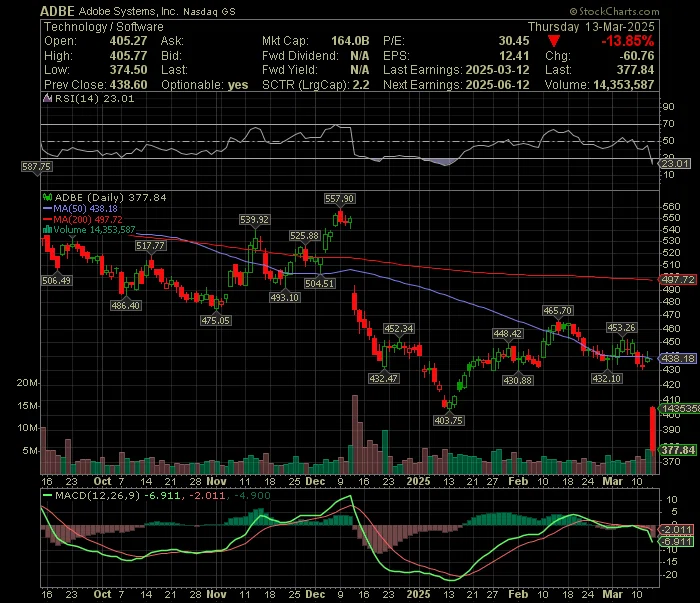The image size is (700, 603).
Task: Click the ADBE ticker symbol title
Action: (57, 11)
